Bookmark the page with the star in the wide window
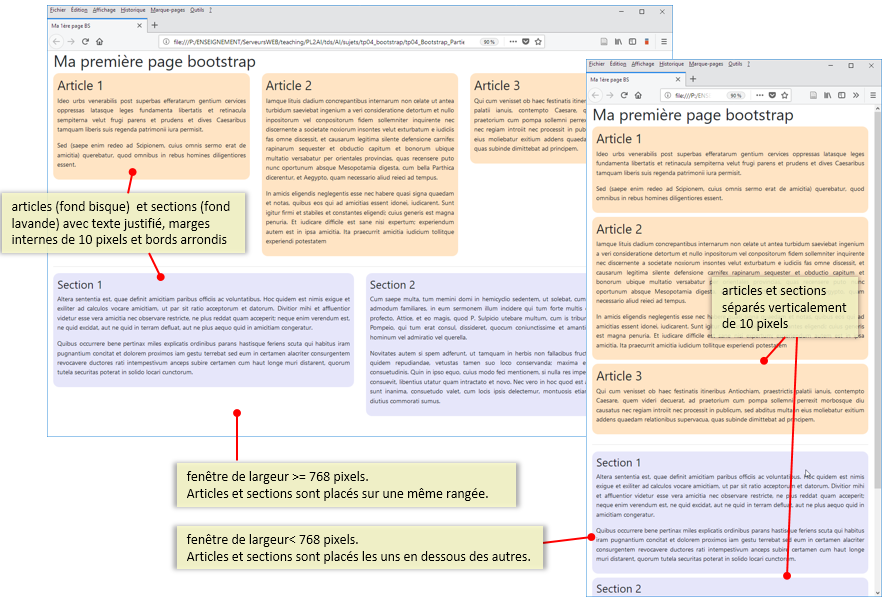886x599 pixels. click(x=539, y=42)
